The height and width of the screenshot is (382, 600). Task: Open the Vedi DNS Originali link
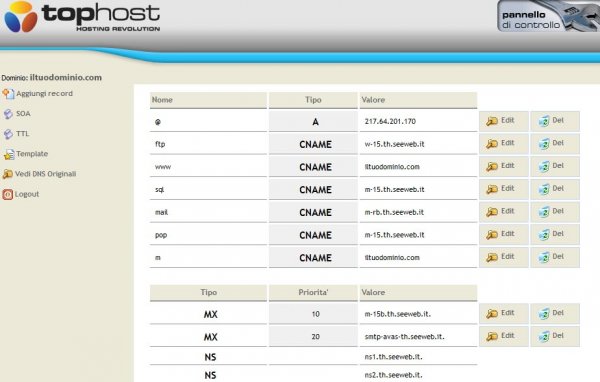tap(46, 174)
